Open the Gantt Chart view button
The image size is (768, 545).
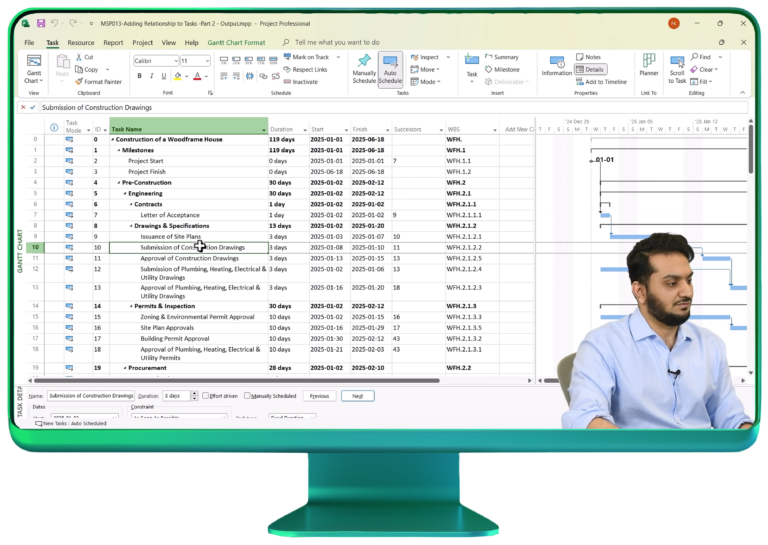click(34, 69)
